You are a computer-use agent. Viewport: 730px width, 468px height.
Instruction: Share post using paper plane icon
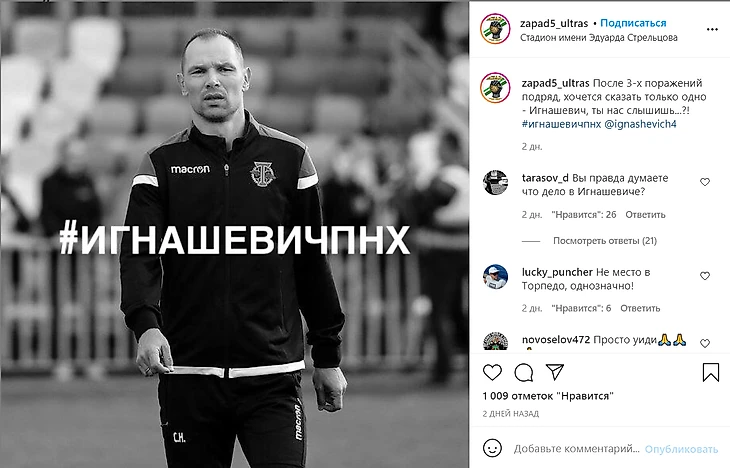(x=555, y=372)
